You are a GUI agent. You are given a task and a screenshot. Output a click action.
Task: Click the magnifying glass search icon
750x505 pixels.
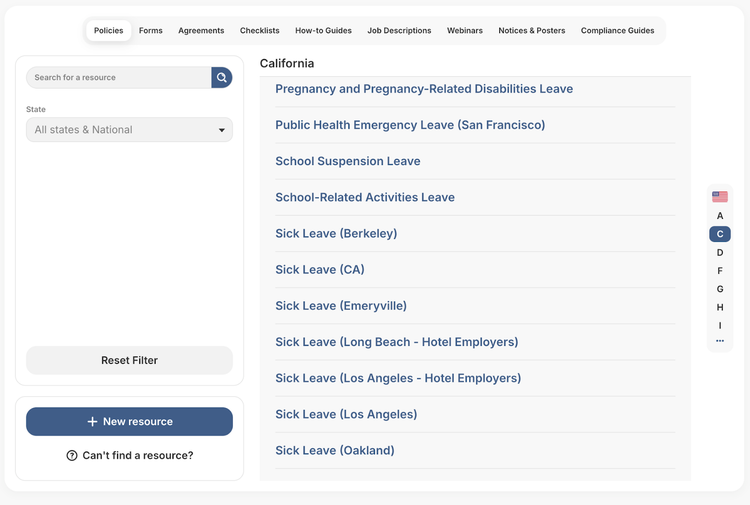click(x=221, y=77)
